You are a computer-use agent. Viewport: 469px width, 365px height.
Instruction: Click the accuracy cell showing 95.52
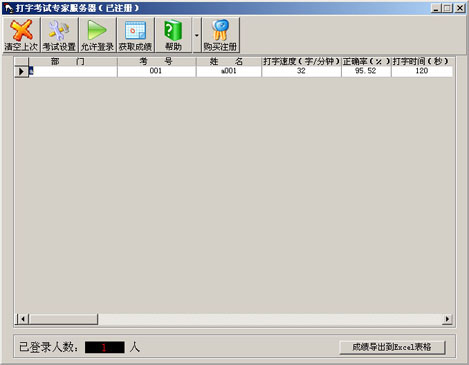pyautogui.click(x=366, y=71)
